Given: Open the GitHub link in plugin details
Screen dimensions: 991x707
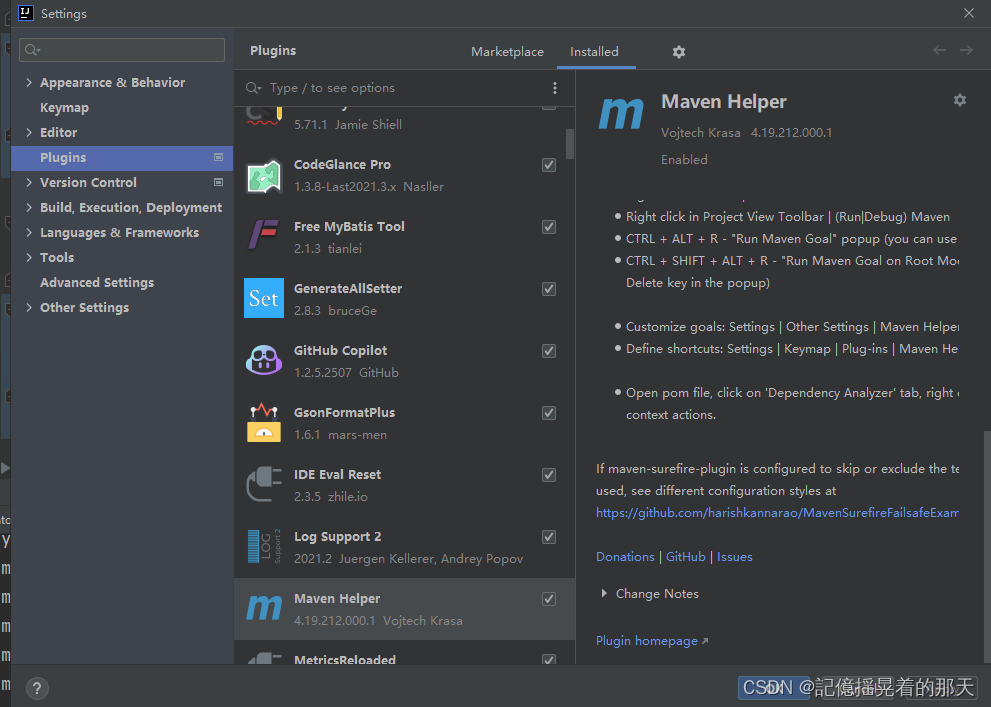Looking at the screenshot, I should [685, 557].
